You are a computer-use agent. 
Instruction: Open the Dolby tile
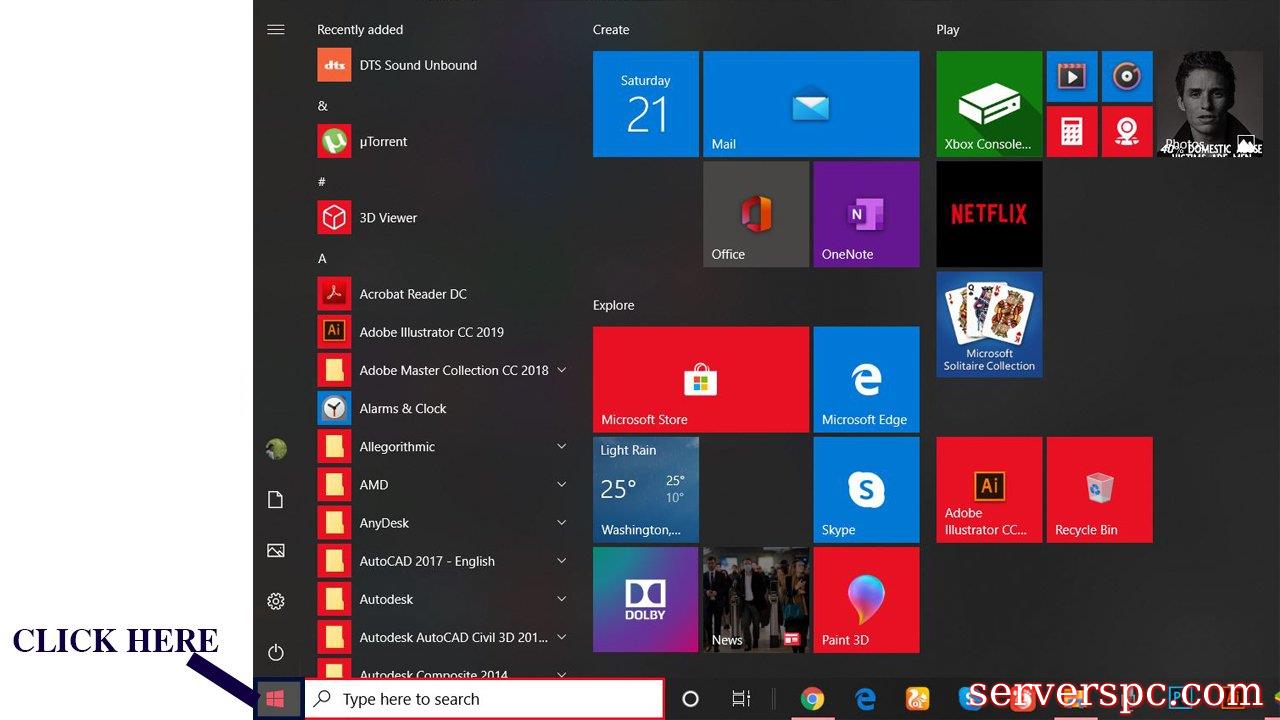645,600
